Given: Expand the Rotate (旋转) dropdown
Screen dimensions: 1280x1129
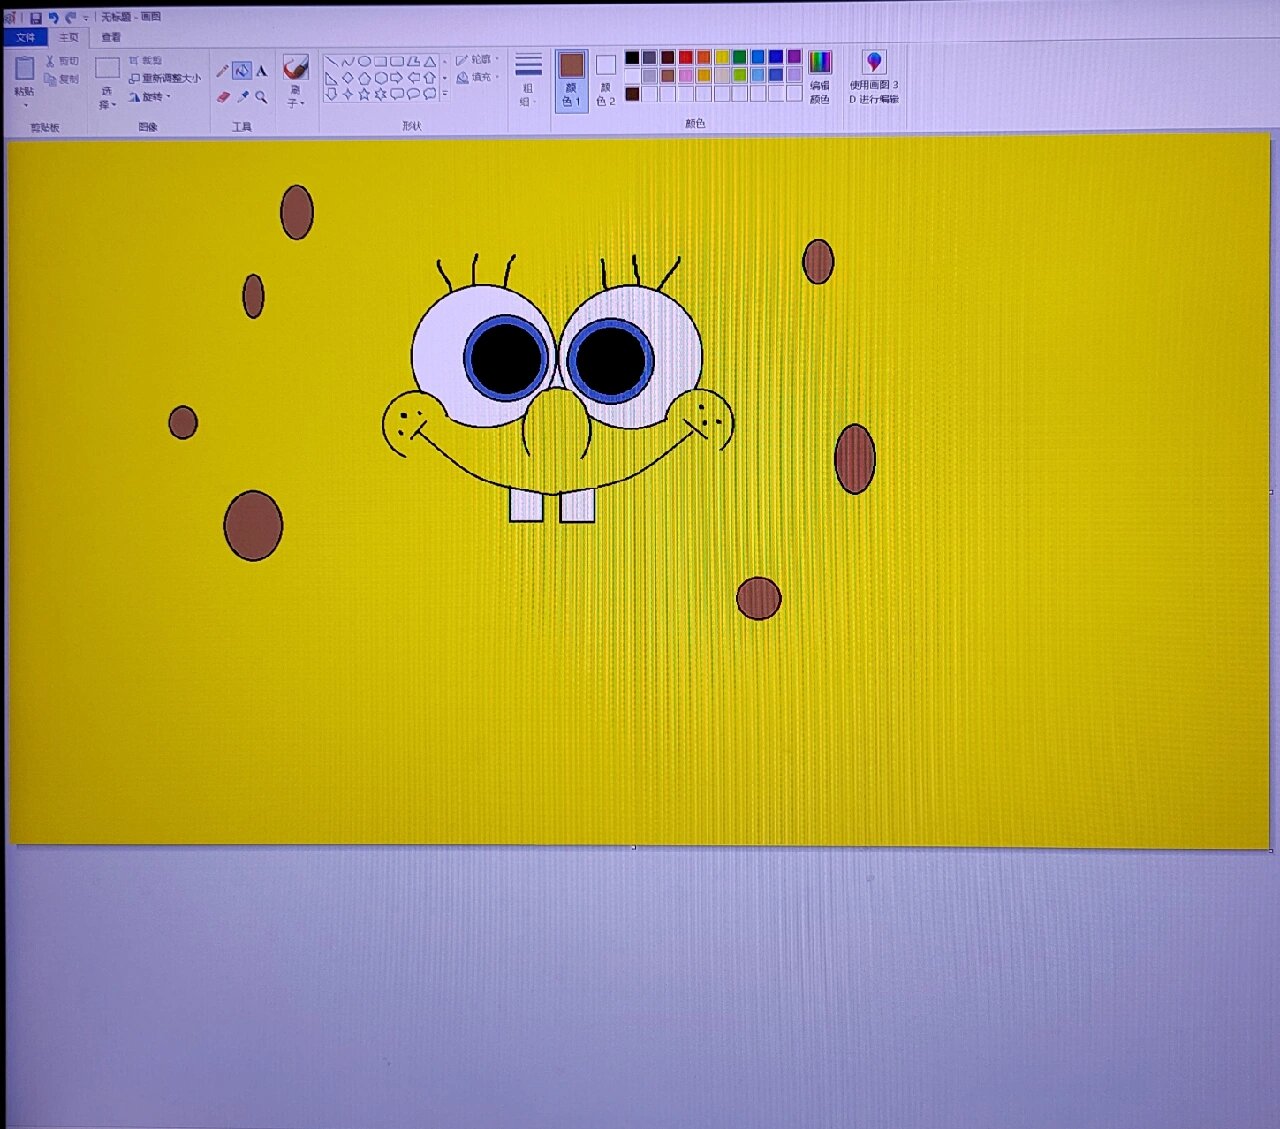Looking at the screenshot, I should [152, 97].
